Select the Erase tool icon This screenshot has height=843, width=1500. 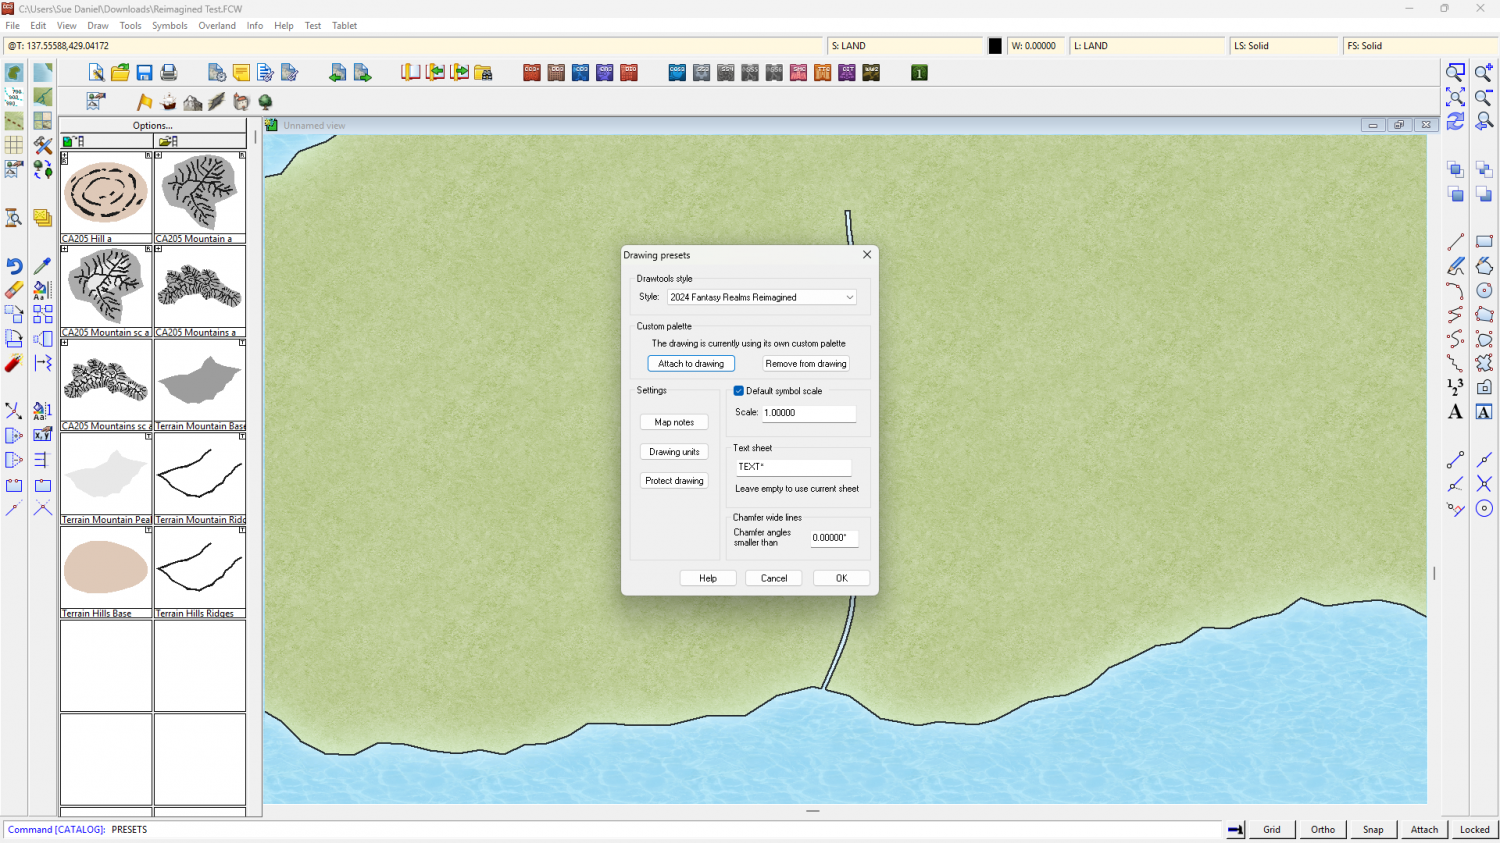point(14,290)
